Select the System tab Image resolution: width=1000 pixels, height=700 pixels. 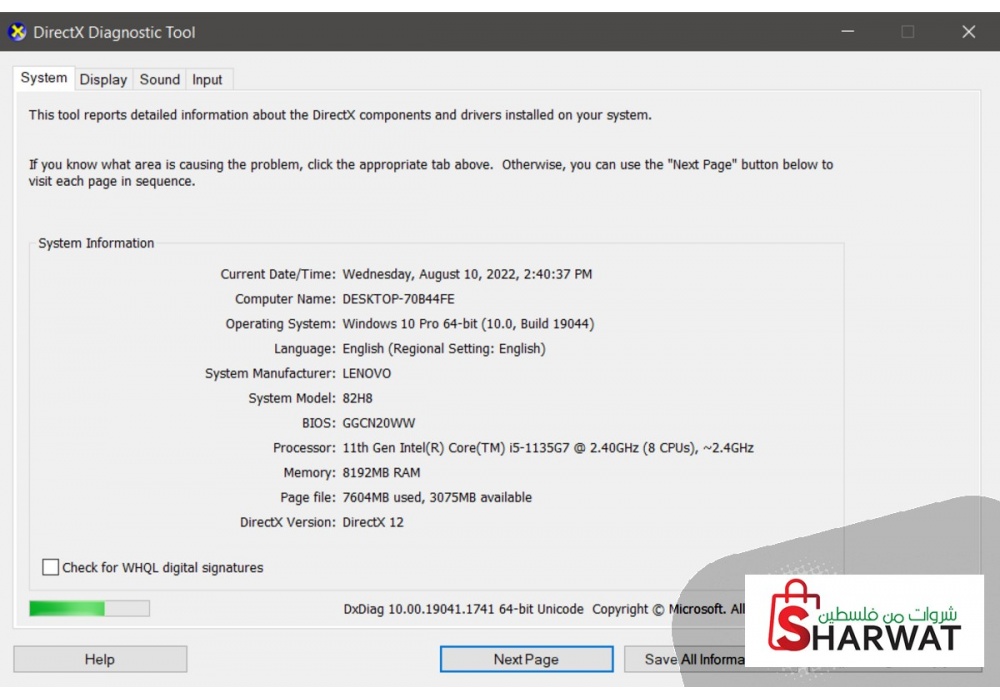[x=44, y=78]
